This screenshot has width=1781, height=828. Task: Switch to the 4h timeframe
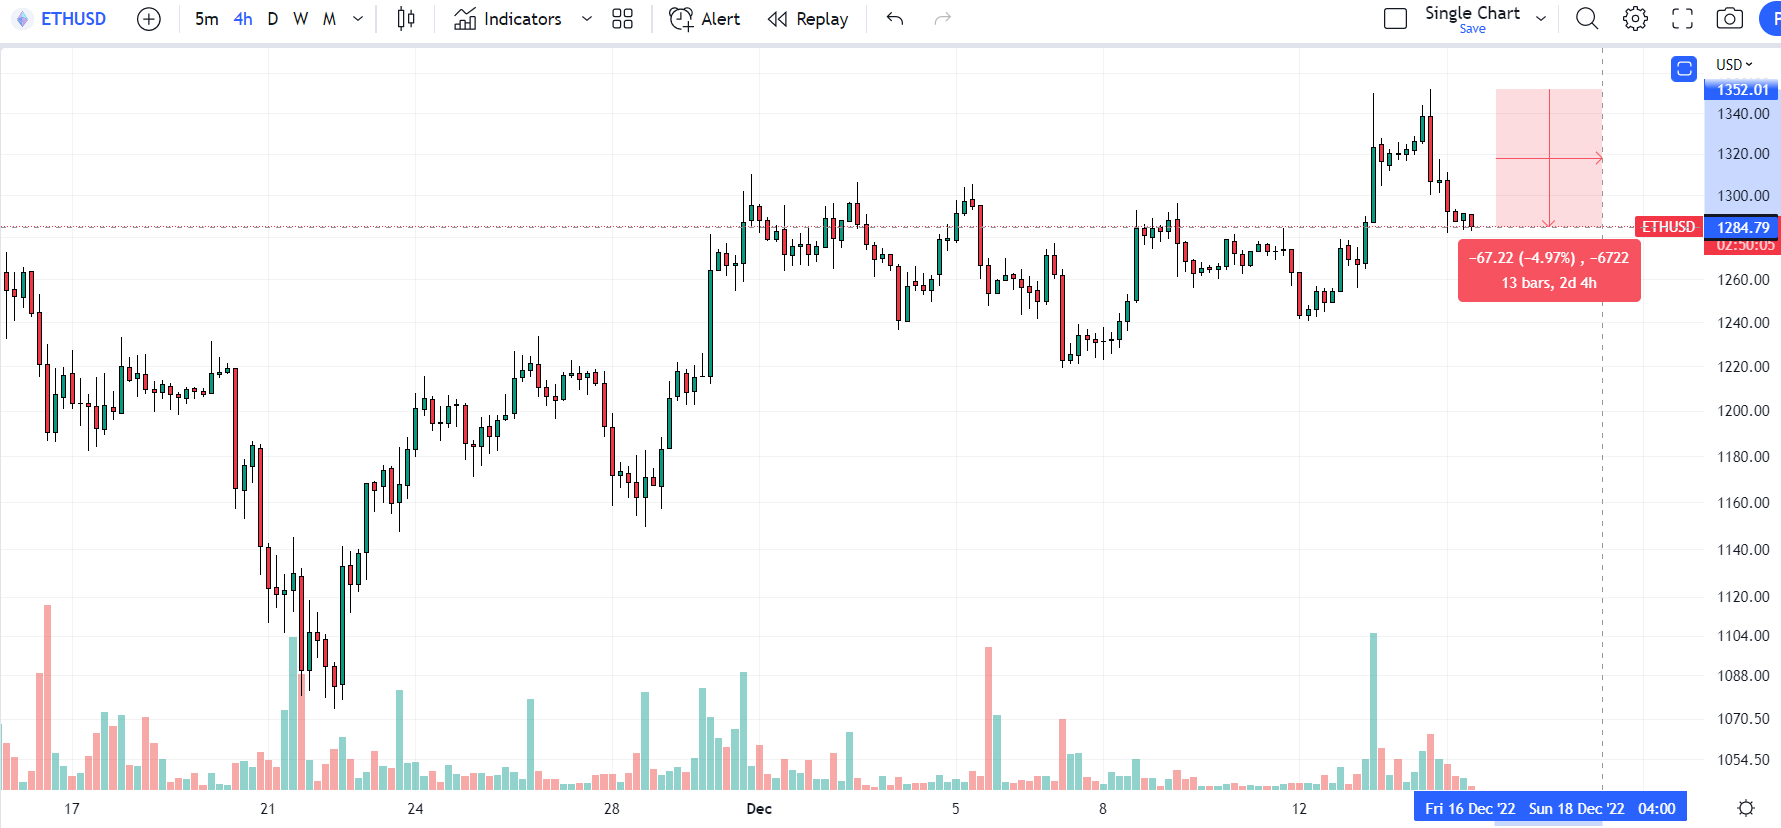tap(243, 19)
